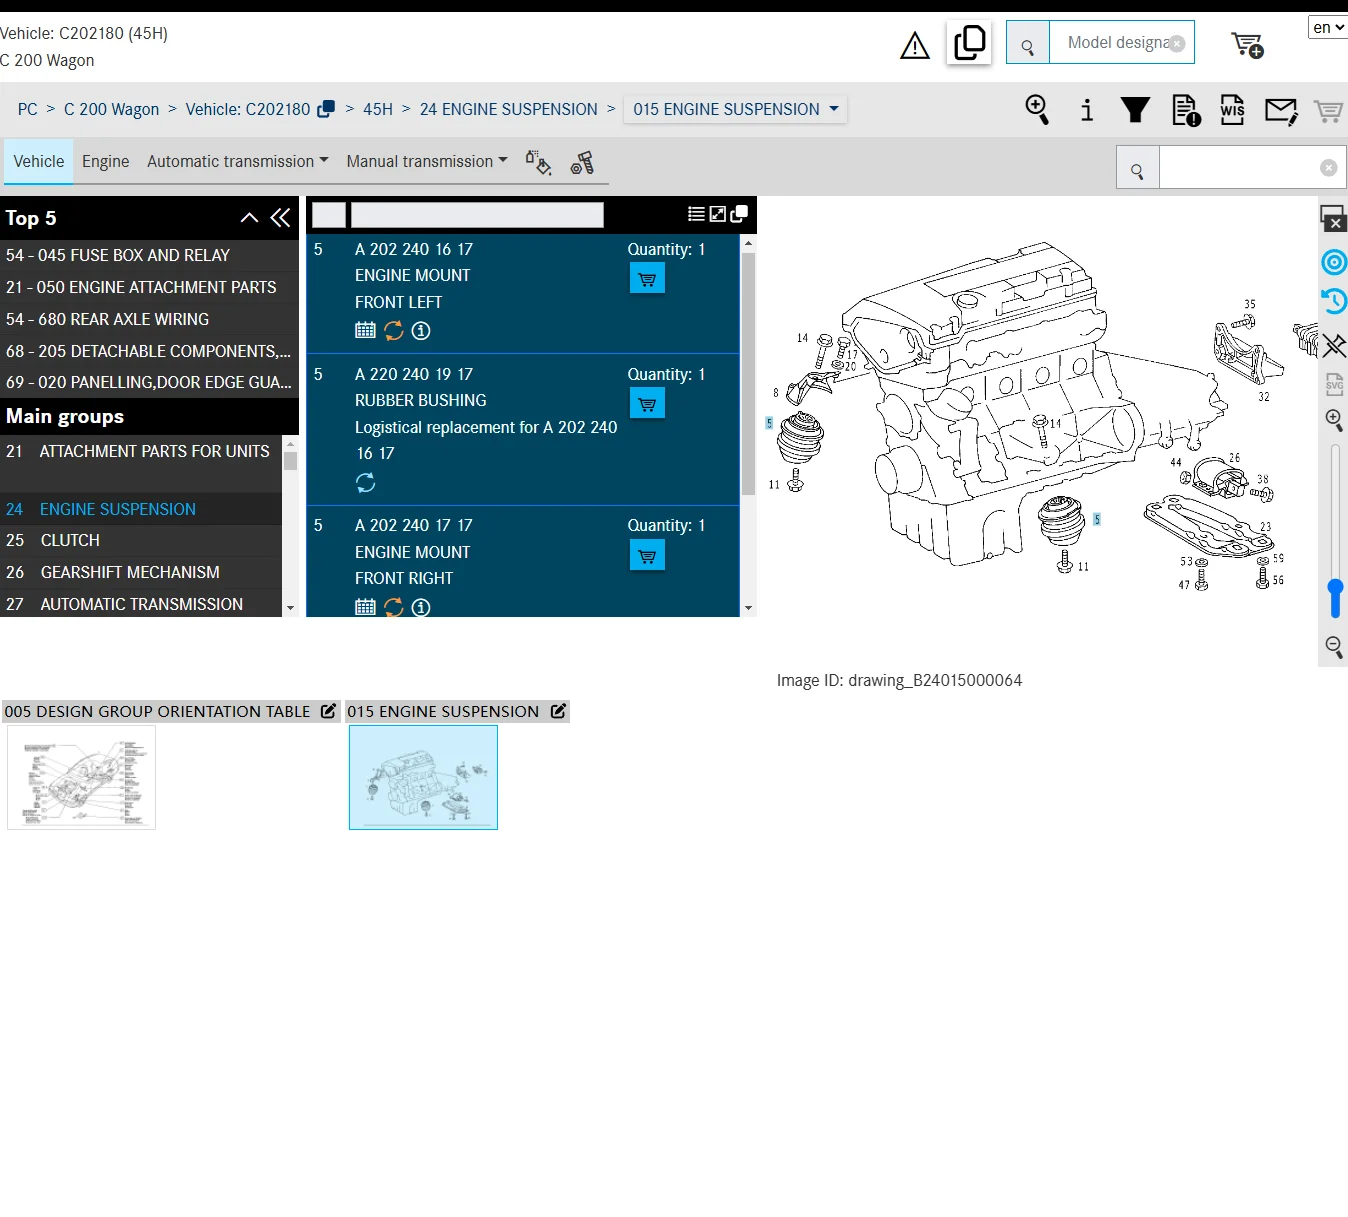The width and height of the screenshot is (1348, 1217).
Task: Click orange replacement arrows for FRONT LEFT mount
Action: pyautogui.click(x=394, y=330)
